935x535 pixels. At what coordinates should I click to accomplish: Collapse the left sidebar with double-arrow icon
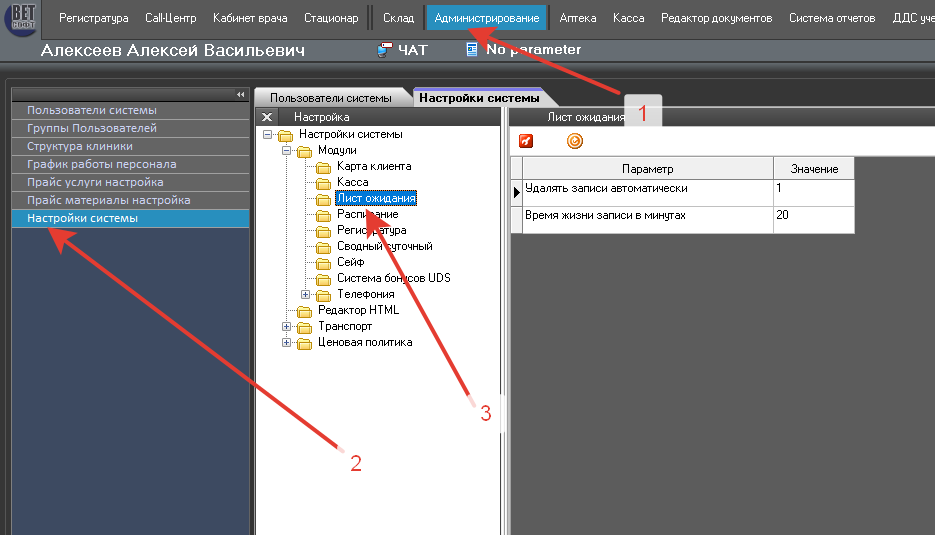point(240,94)
